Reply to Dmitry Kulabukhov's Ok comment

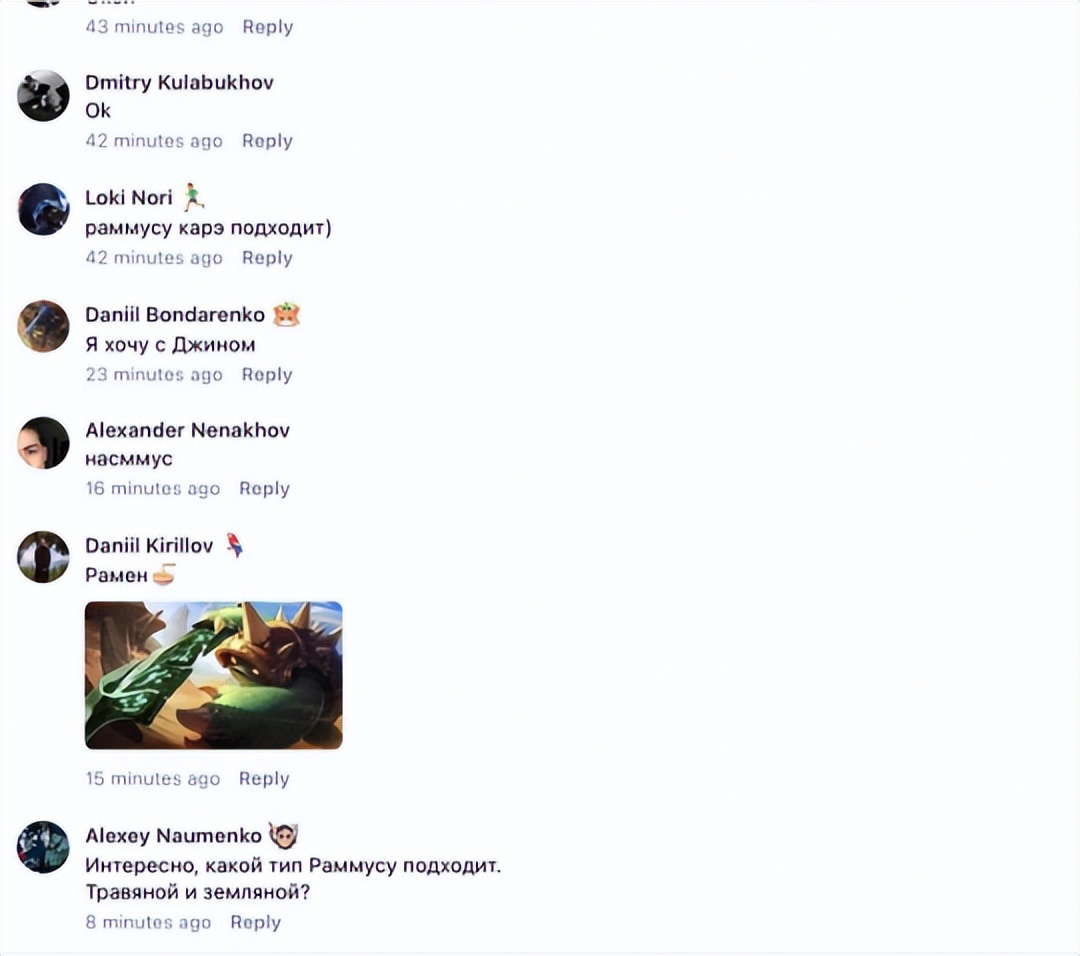point(267,141)
